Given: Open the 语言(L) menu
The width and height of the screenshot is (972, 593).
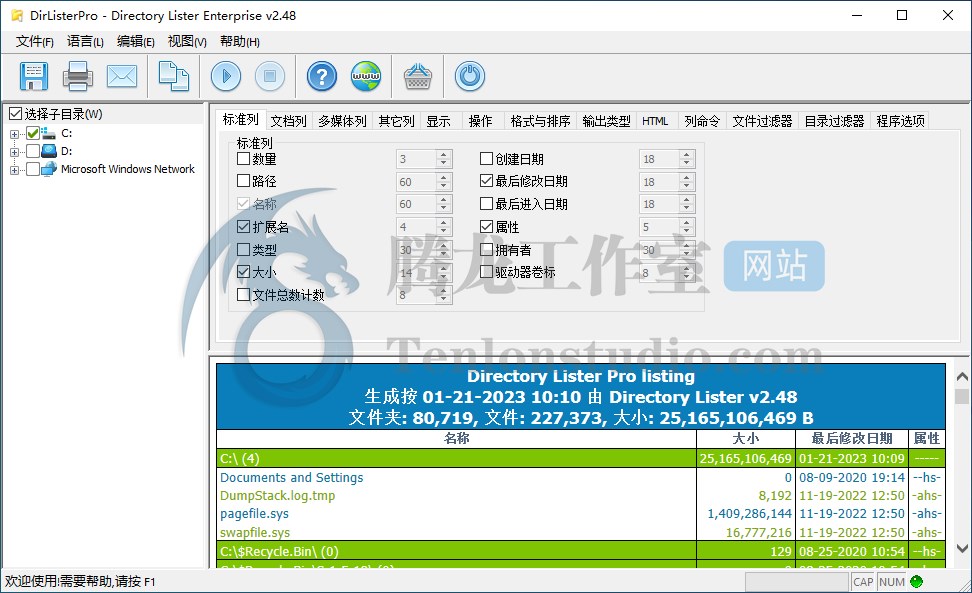Looking at the screenshot, I should click(x=85, y=42).
